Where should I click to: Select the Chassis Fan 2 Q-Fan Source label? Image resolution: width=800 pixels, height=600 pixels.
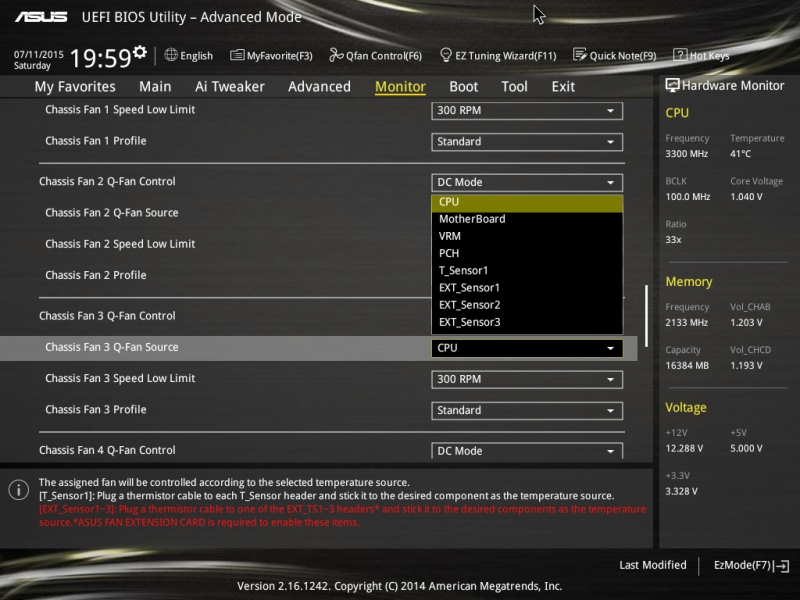click(112, 213)
